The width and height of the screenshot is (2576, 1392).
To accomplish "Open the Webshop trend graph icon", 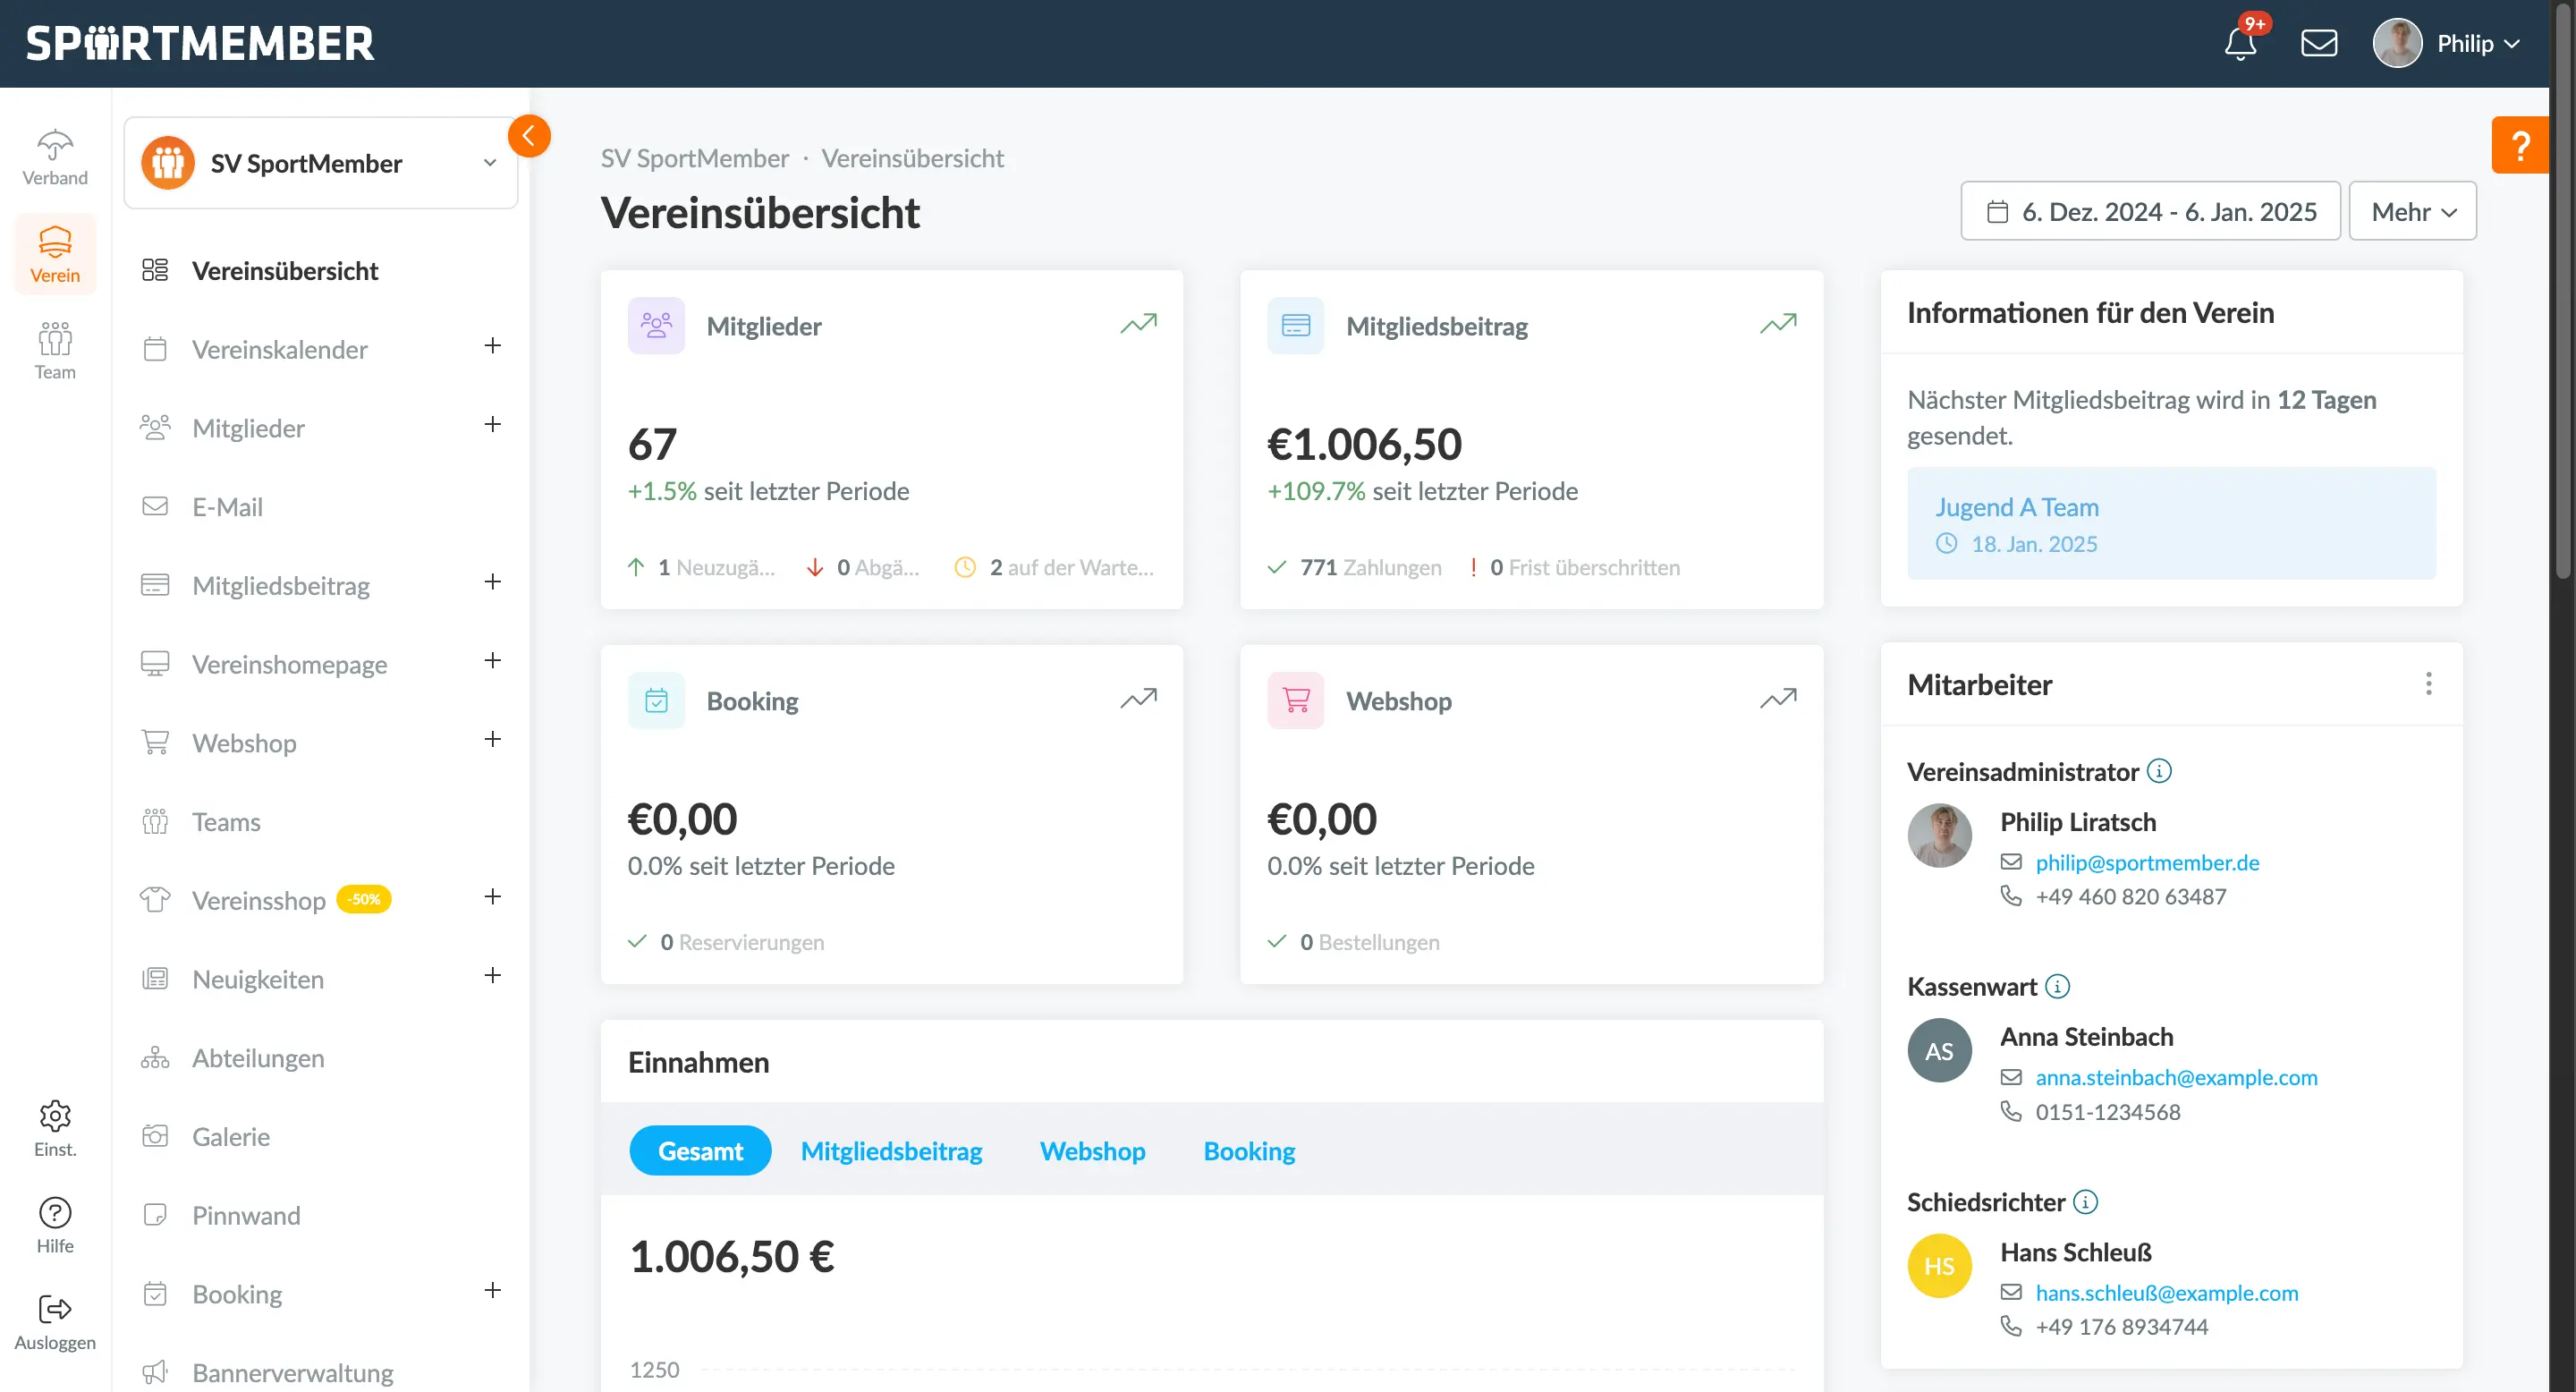I will pyautogui.click(x=1778, y=698).
